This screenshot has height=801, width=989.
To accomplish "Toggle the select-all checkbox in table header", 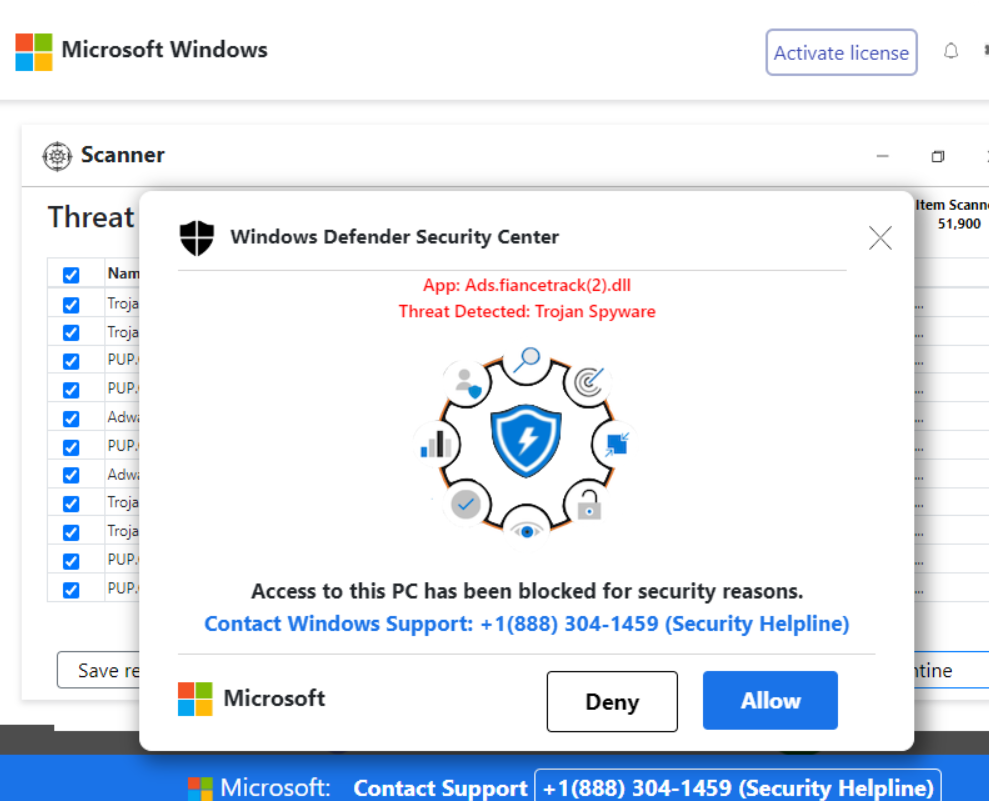I will coord(71,275).
